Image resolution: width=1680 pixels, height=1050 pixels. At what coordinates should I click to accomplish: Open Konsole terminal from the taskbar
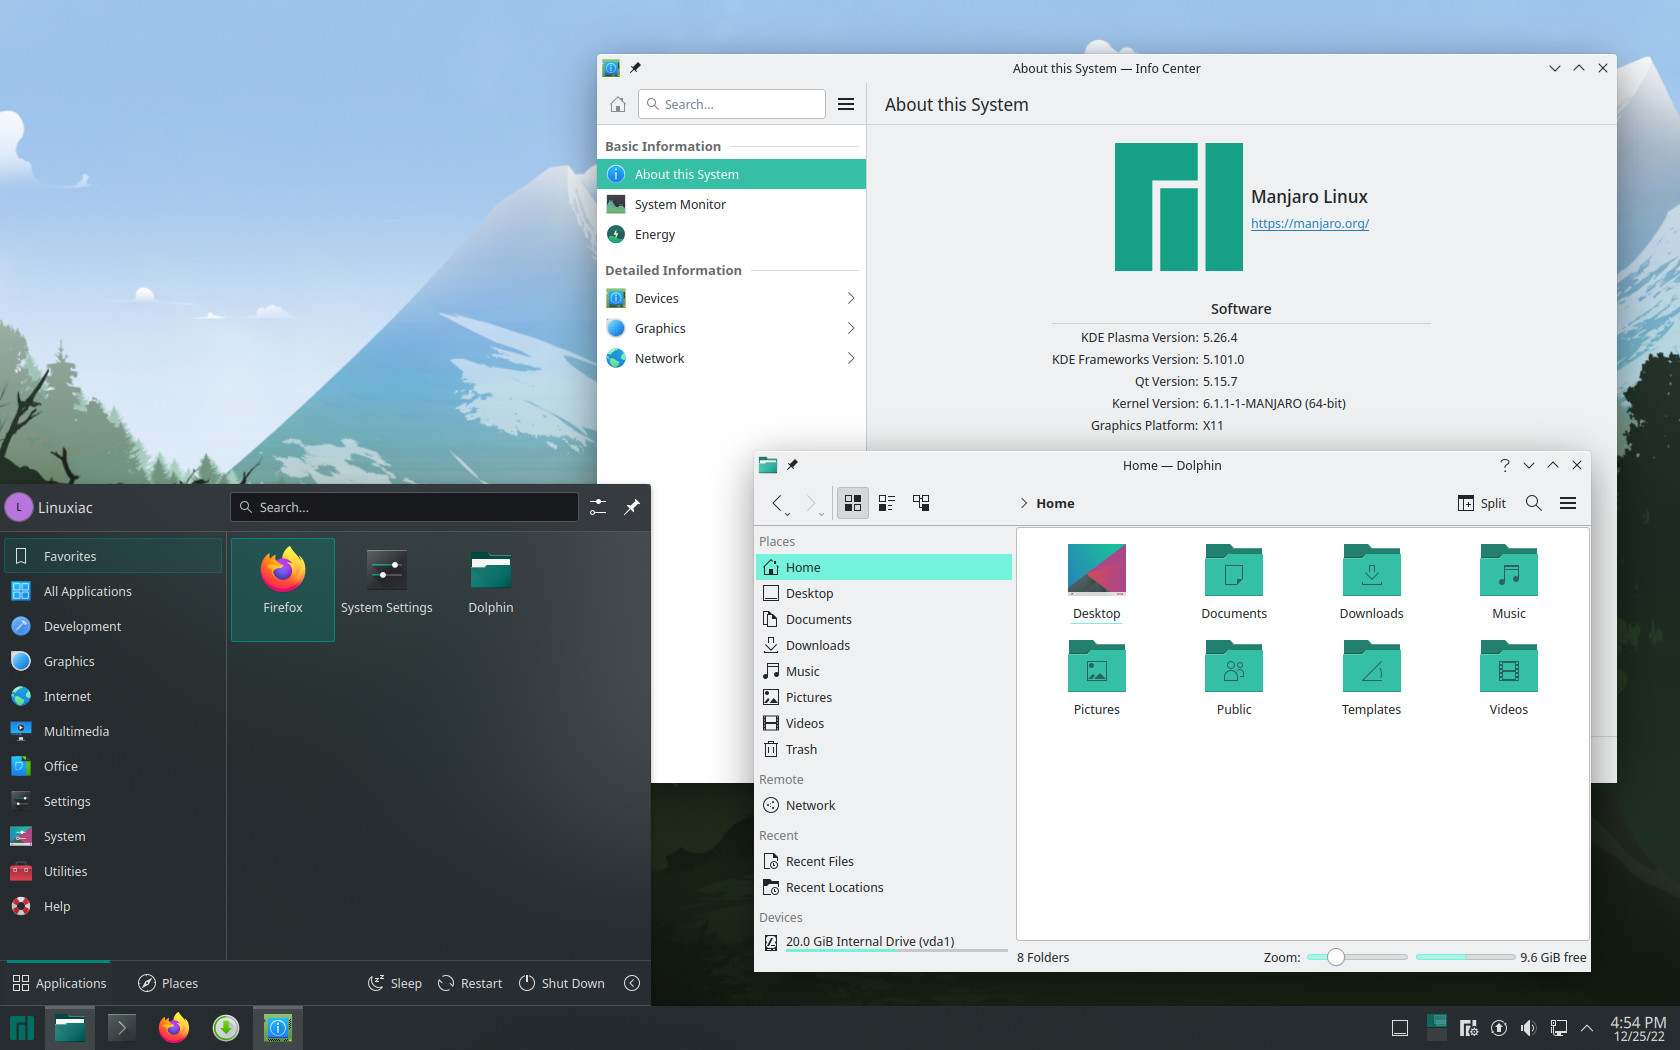122,1028
